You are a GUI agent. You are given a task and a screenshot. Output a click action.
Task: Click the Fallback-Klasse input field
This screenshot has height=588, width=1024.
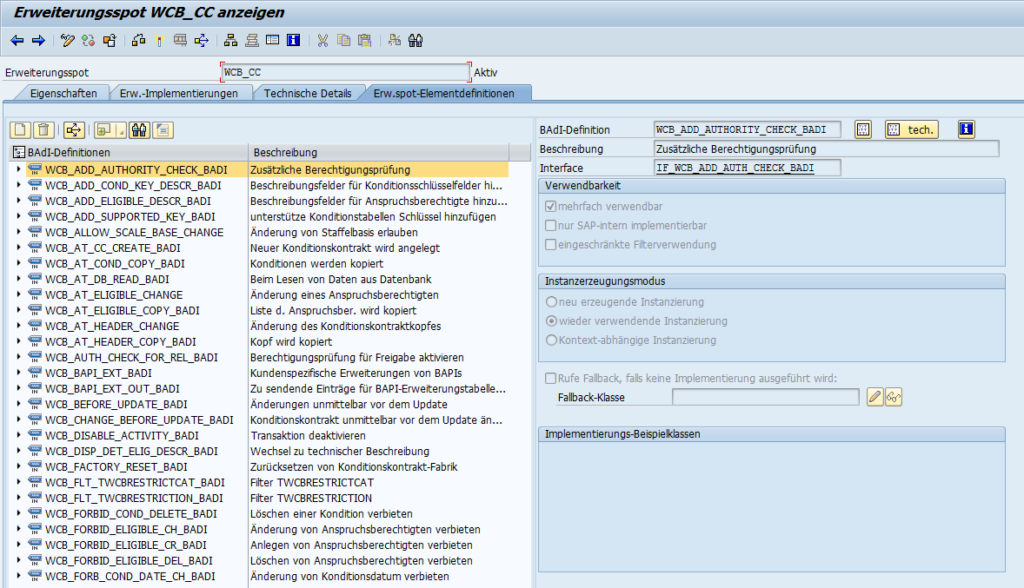click(764, 397)
